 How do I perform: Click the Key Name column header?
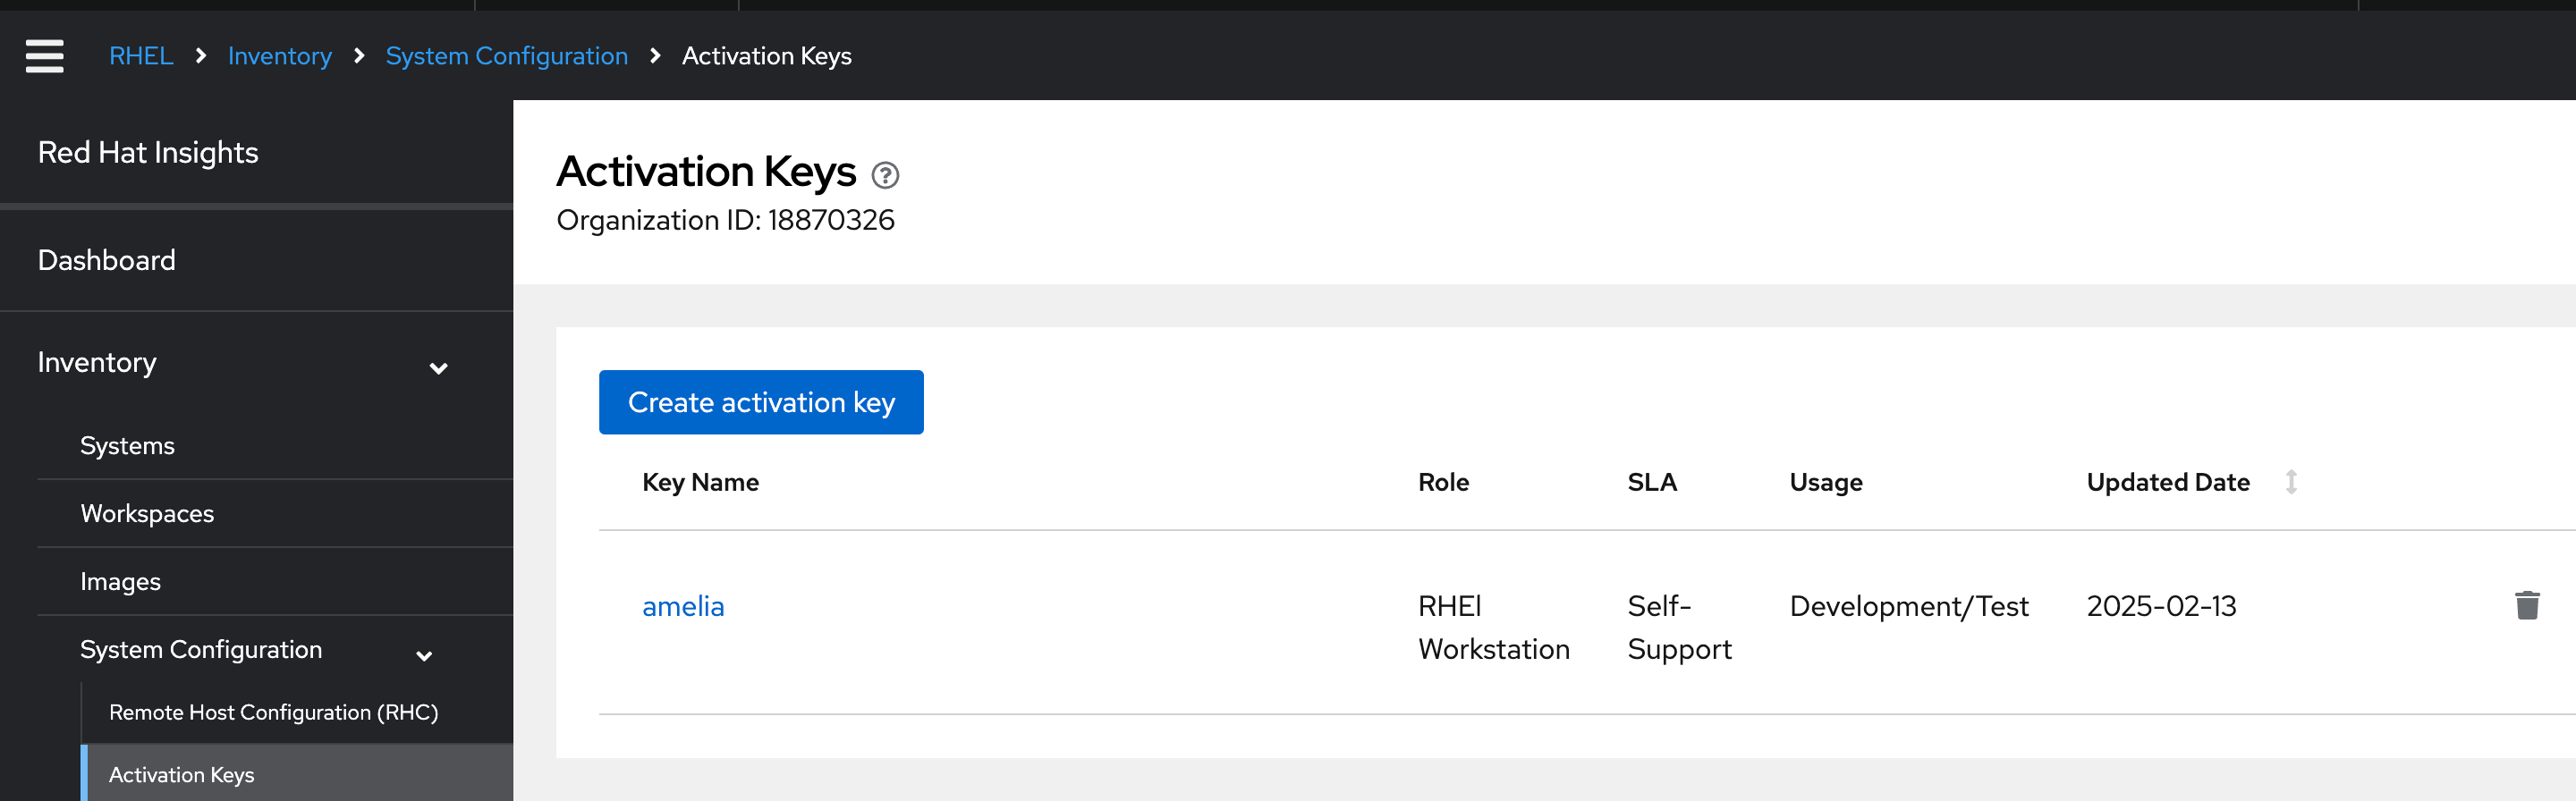click(x=700, y=482)
